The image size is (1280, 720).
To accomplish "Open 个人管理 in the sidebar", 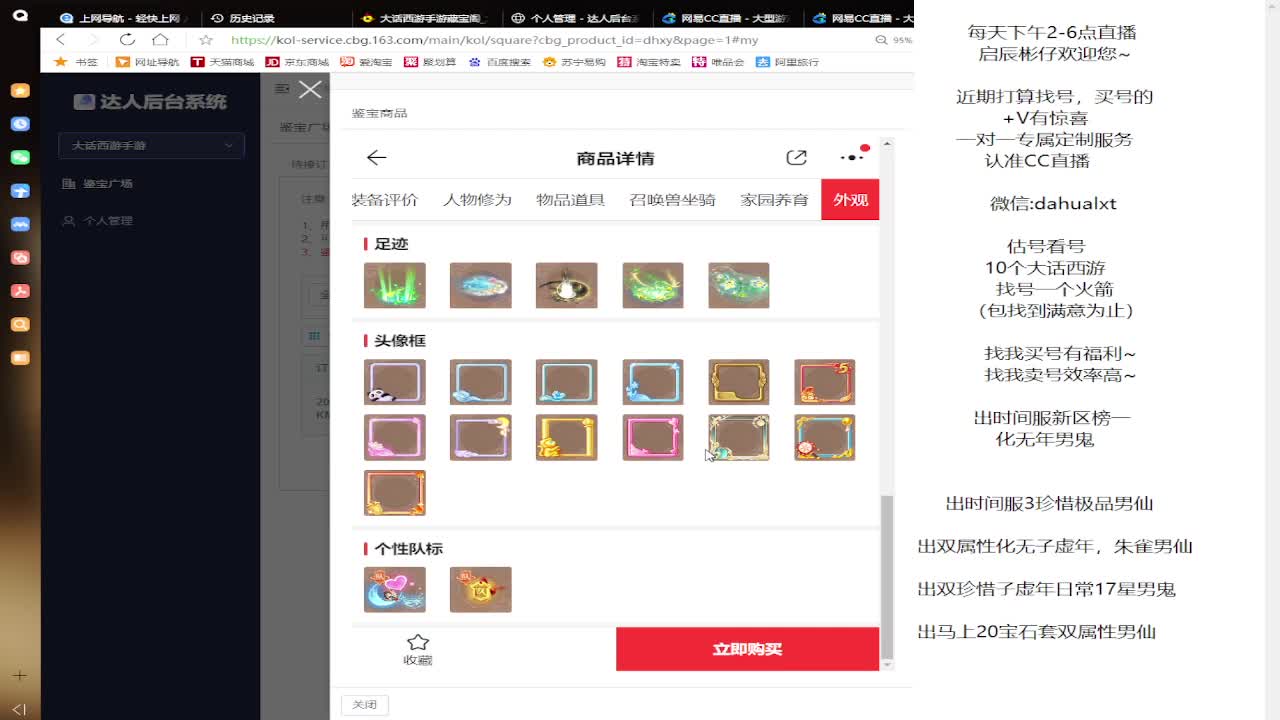I will [98, 220].
